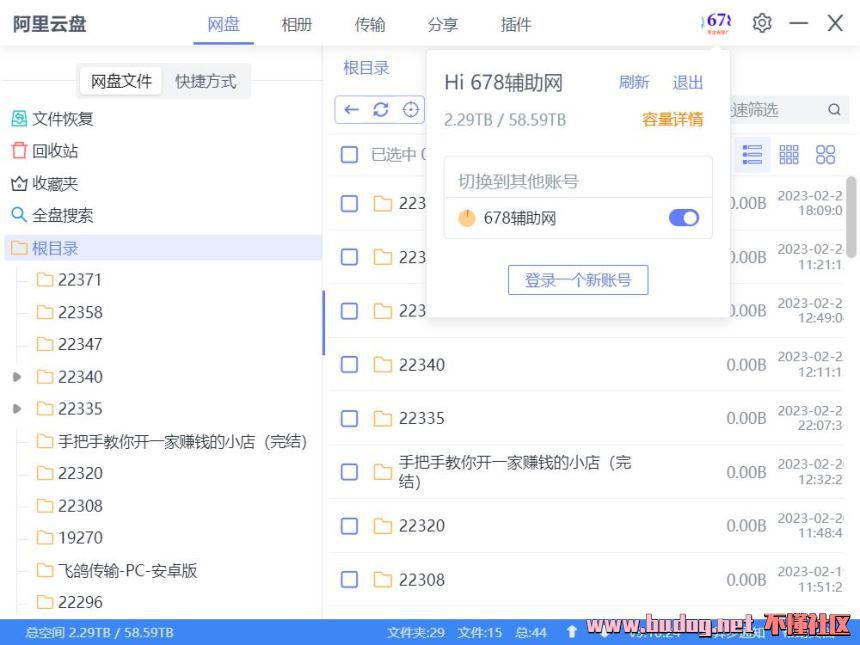This screenshot has height=645, width=860.
Task: Click the search magnifier in quick filter
Action: 834,110
